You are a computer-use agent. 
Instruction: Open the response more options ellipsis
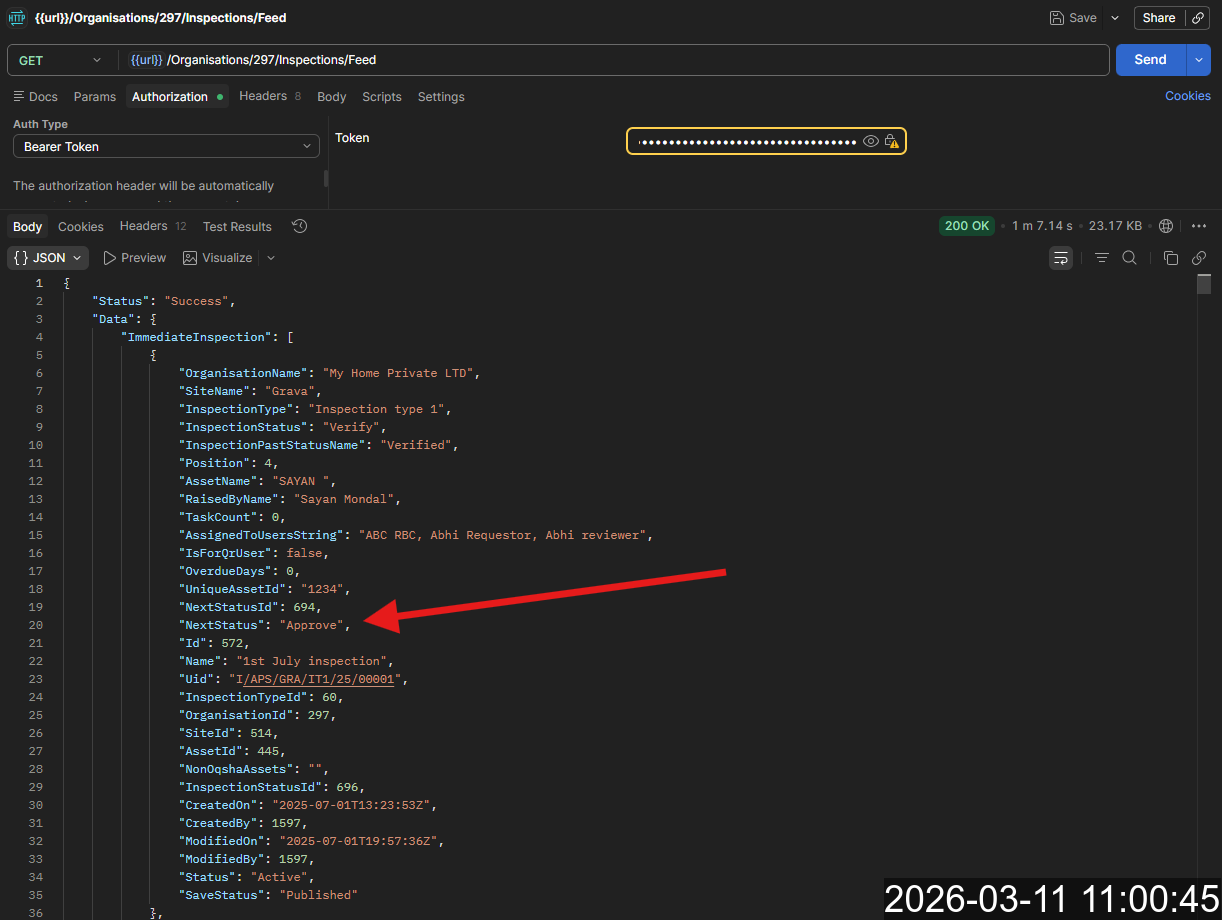coord(1199,226)
